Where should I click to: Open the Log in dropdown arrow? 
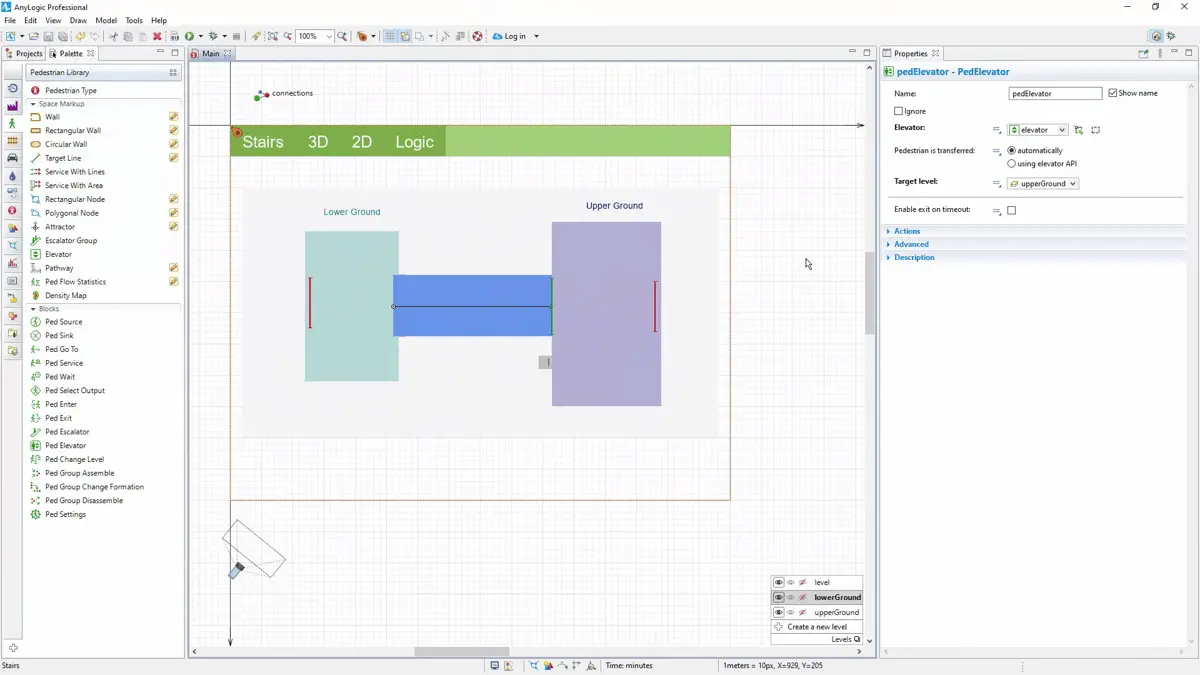click(536, 36)
